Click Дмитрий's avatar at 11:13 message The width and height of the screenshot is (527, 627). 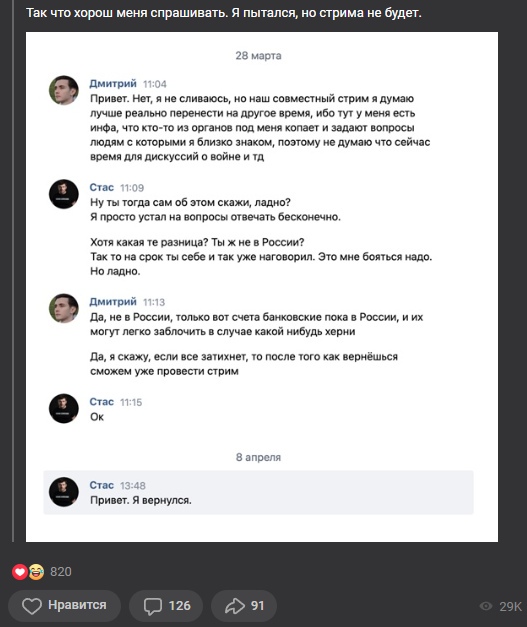coord(64,308)
